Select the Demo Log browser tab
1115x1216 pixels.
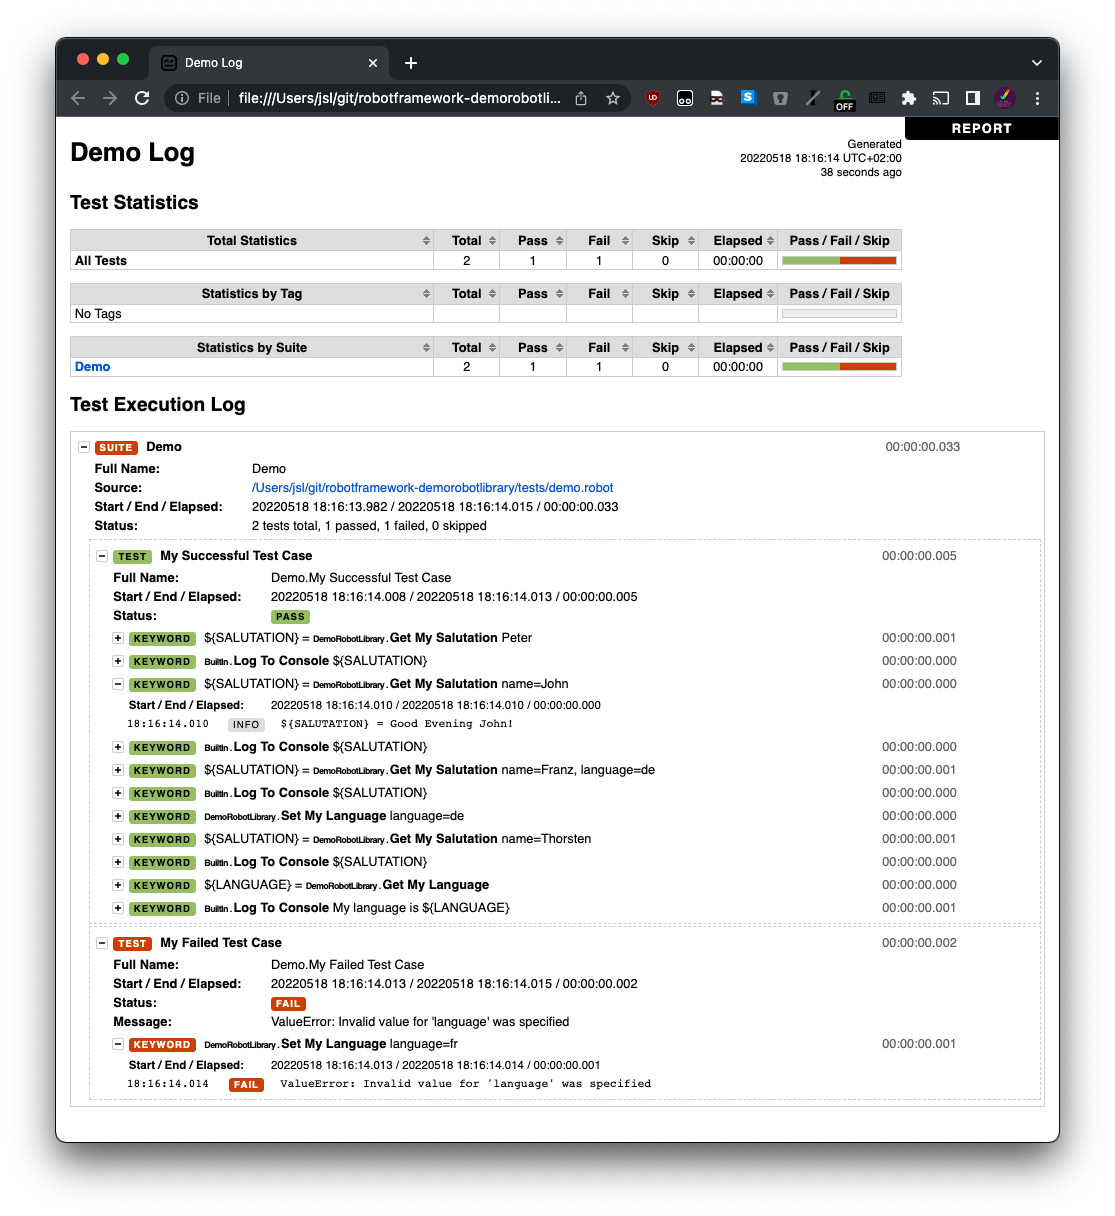pyautogui.click(x=260, y=63)
